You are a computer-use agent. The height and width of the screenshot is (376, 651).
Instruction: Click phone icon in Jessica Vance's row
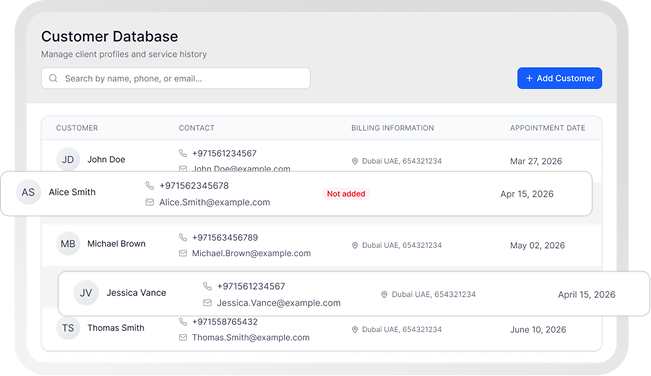click(207, 286)
